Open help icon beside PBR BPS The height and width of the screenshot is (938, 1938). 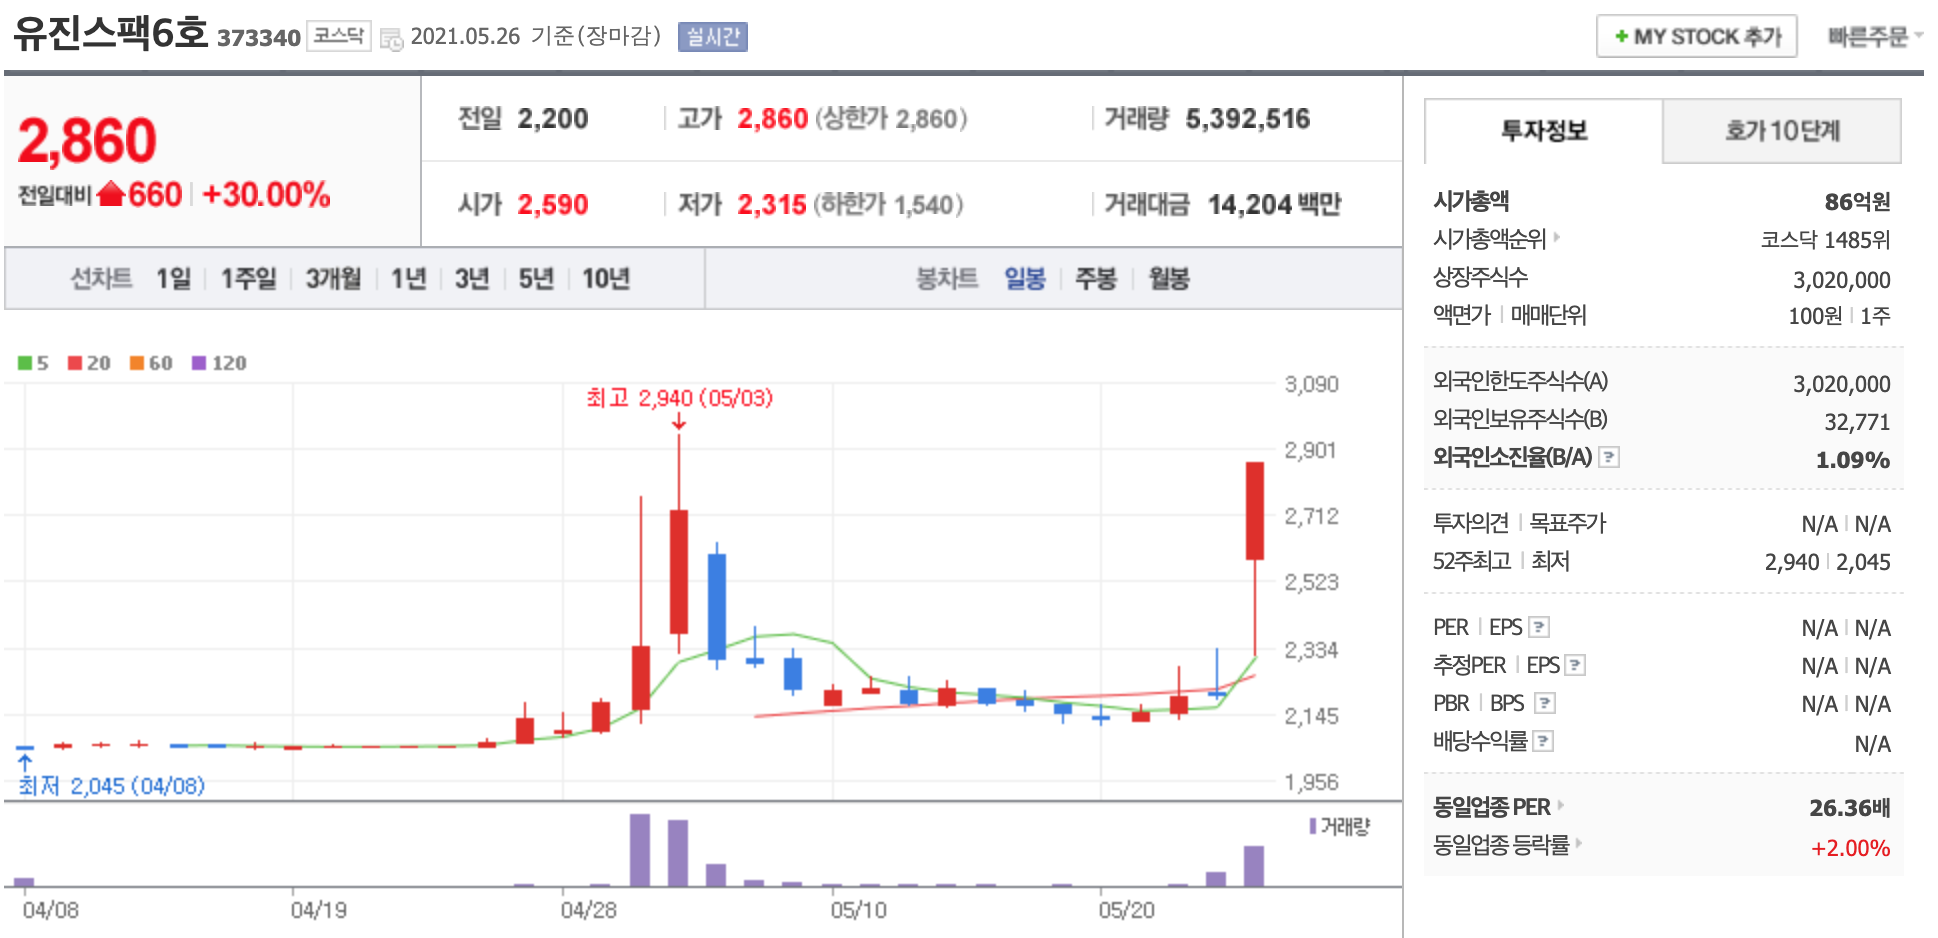coord(1545,703)
